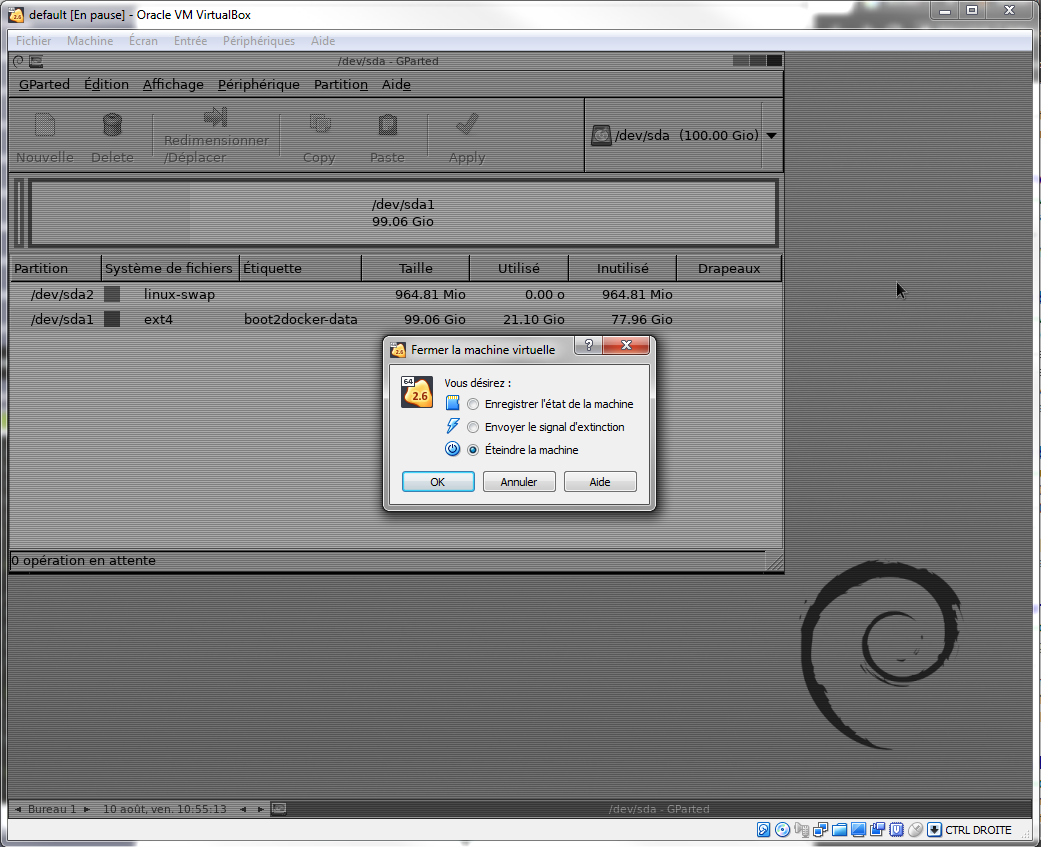Click the Nouvelle partition toolbar icon
Screen dimensions: 1041x847
[44, 125]
